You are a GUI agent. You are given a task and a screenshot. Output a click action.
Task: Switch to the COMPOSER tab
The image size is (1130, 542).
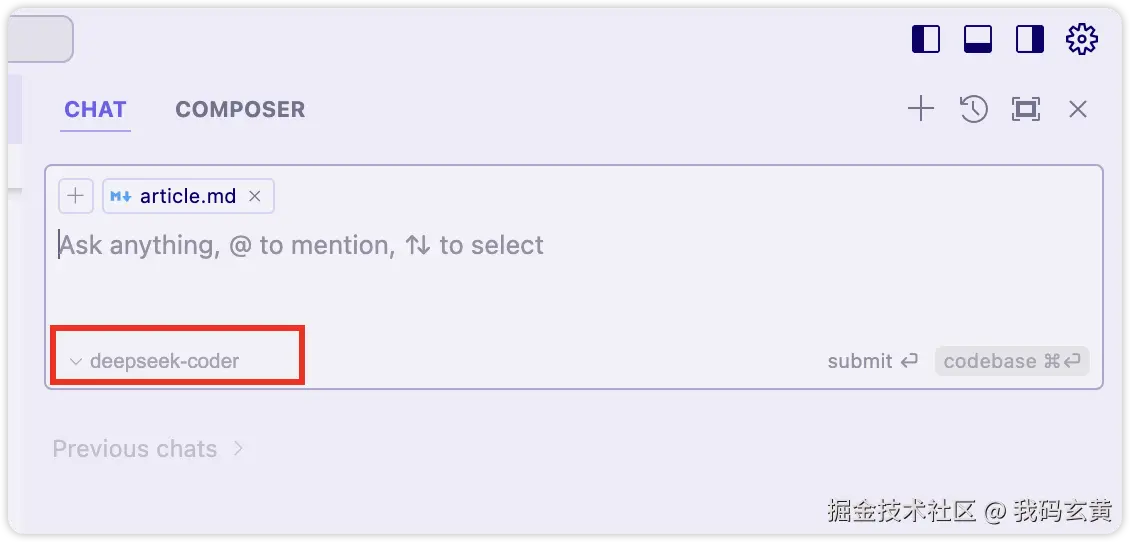click(x=240, y=110)
